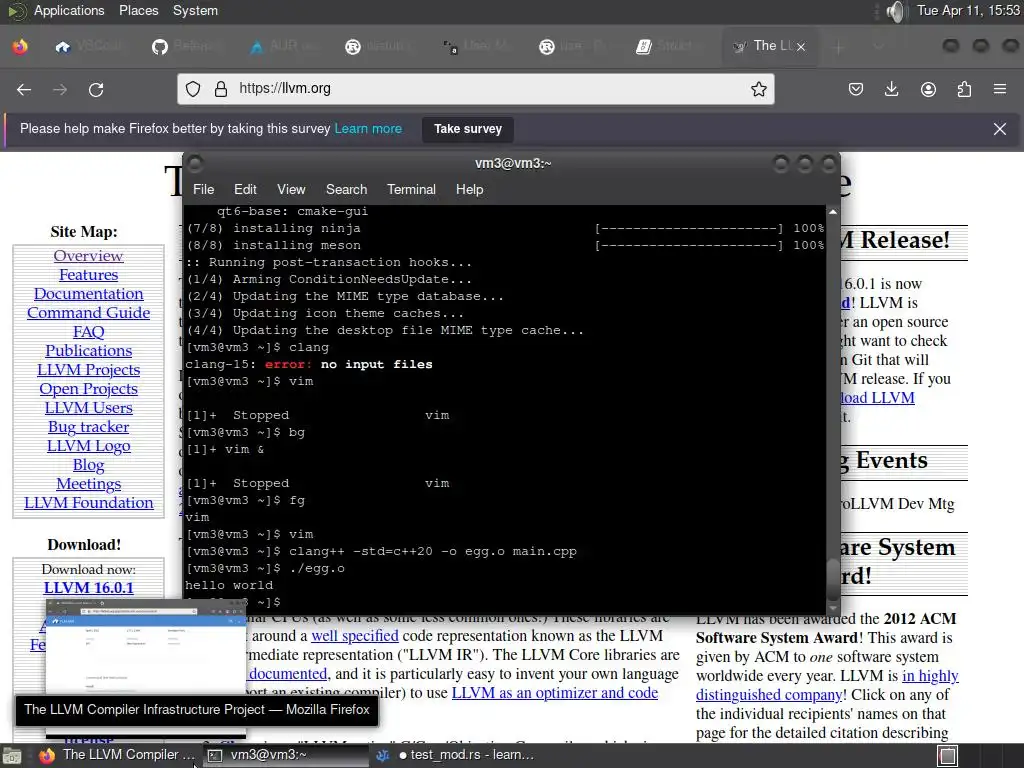
Task: Focus the llvm.org address bar
Action: coord(475,89)
